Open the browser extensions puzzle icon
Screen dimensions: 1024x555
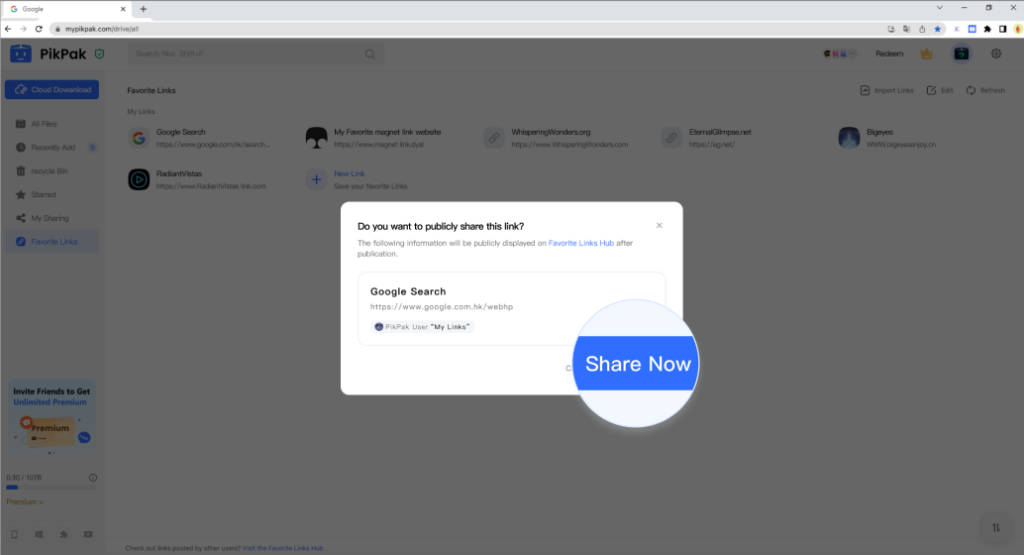pos(988,29)
